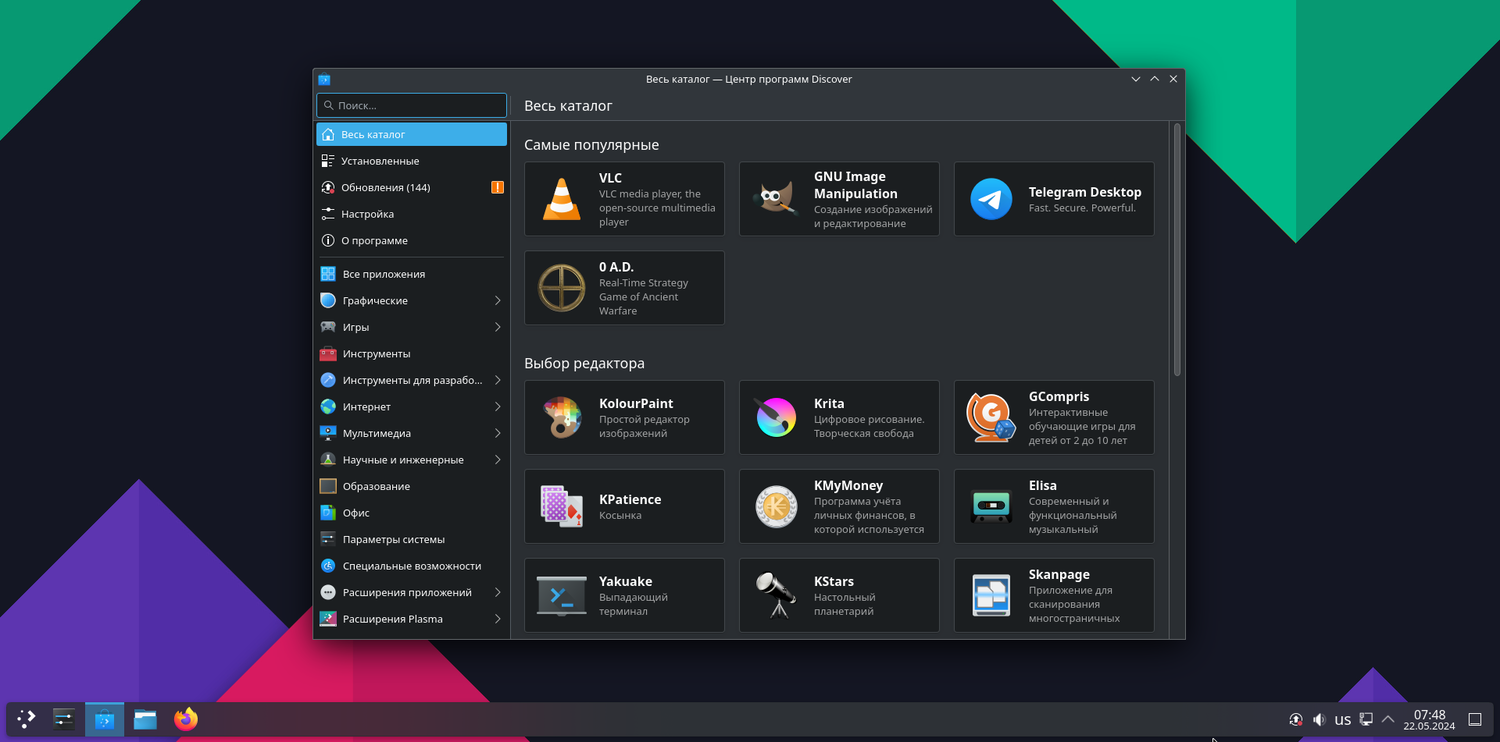This screenshot has width=1500, height=742.
Task: Browse the Все приложения category
Action: click(x=411, y=274)
